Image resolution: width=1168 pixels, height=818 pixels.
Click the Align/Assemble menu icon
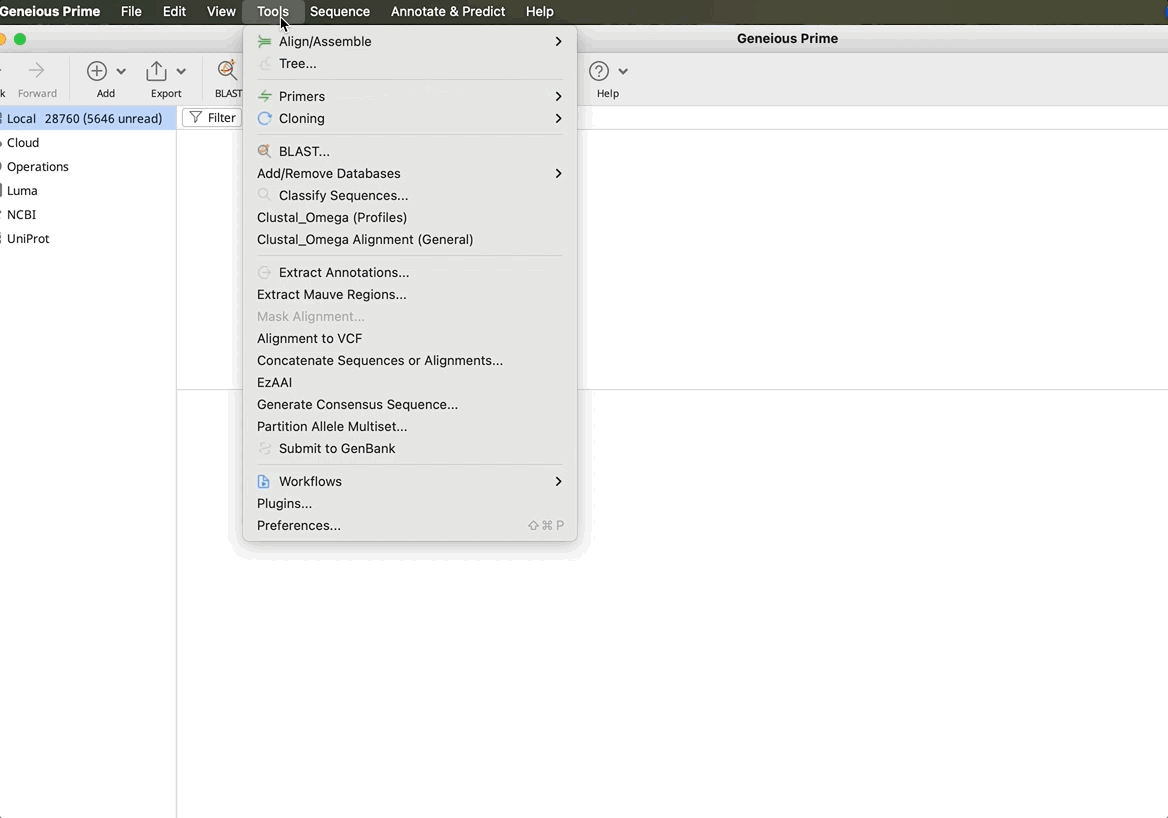tap(264, 42)
